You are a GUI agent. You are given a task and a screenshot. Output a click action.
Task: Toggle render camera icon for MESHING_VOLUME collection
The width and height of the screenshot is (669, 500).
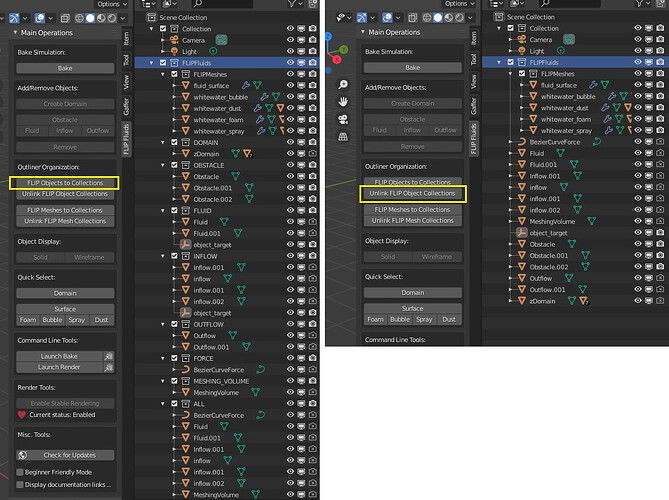click(x=313, y=381)
